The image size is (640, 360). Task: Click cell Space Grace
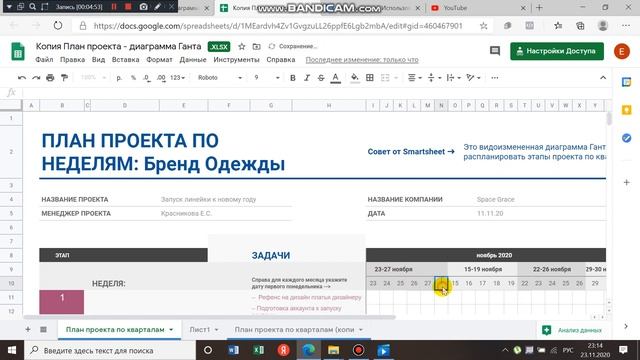[x=496, y=200]
